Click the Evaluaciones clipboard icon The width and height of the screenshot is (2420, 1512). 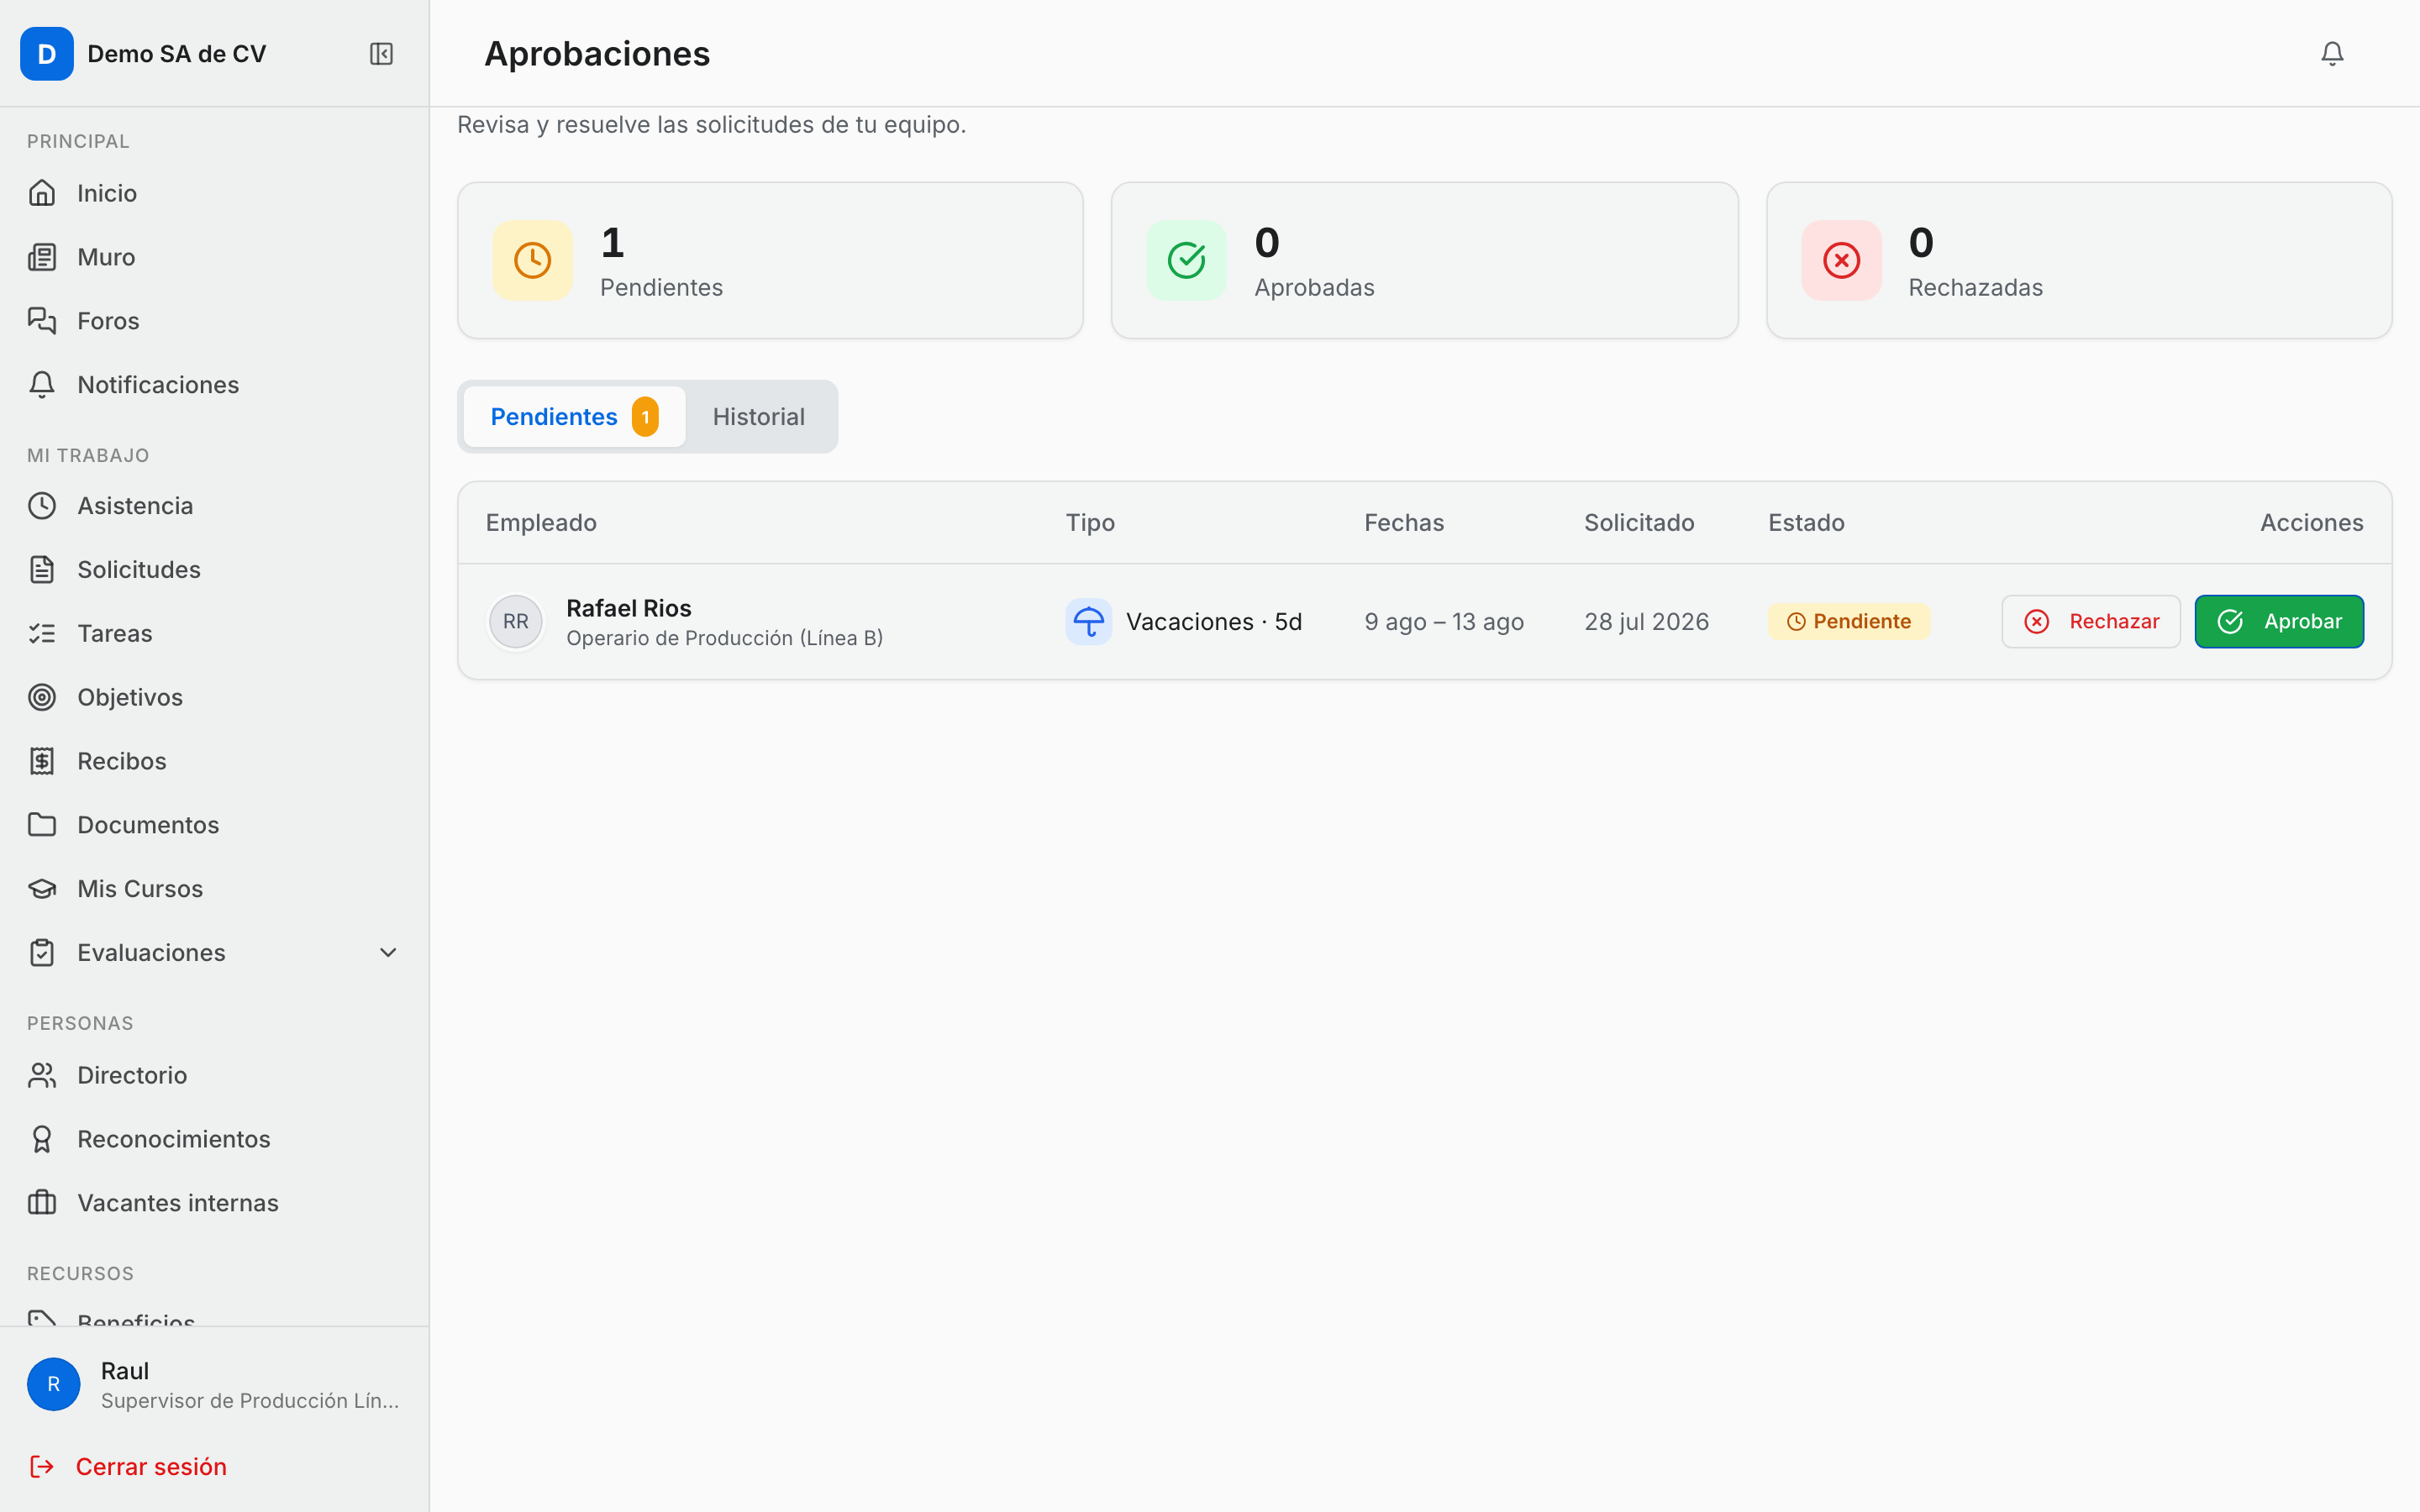coord(42,953)
